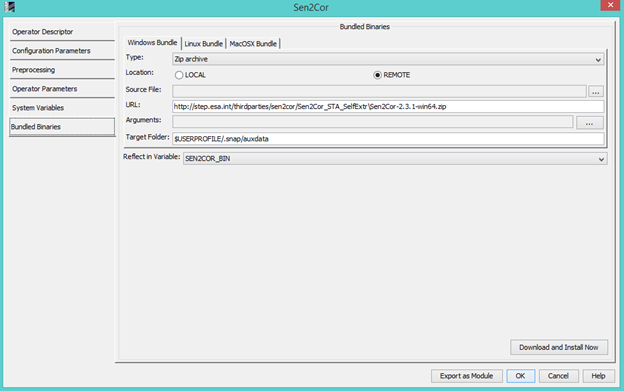Screen dimensions: 624x391
Task: Switch to the Linux Bundle tab
Action: click(204, 44)
